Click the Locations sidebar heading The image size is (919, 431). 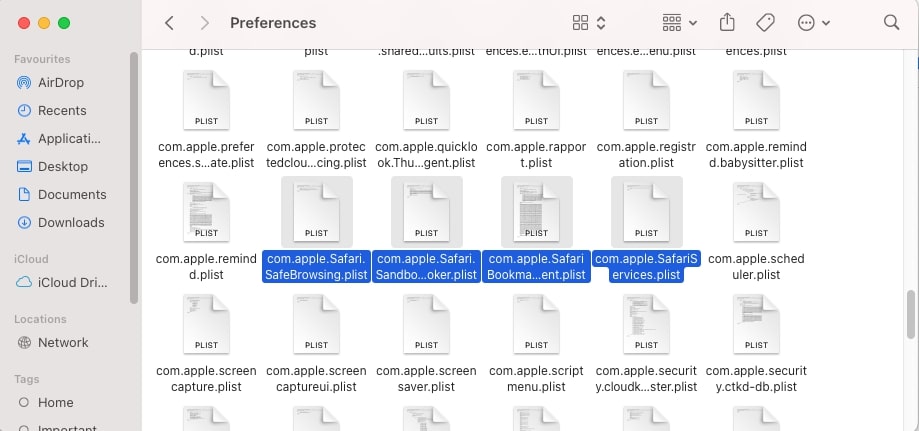pyautogui.click(x=40, y=319)
